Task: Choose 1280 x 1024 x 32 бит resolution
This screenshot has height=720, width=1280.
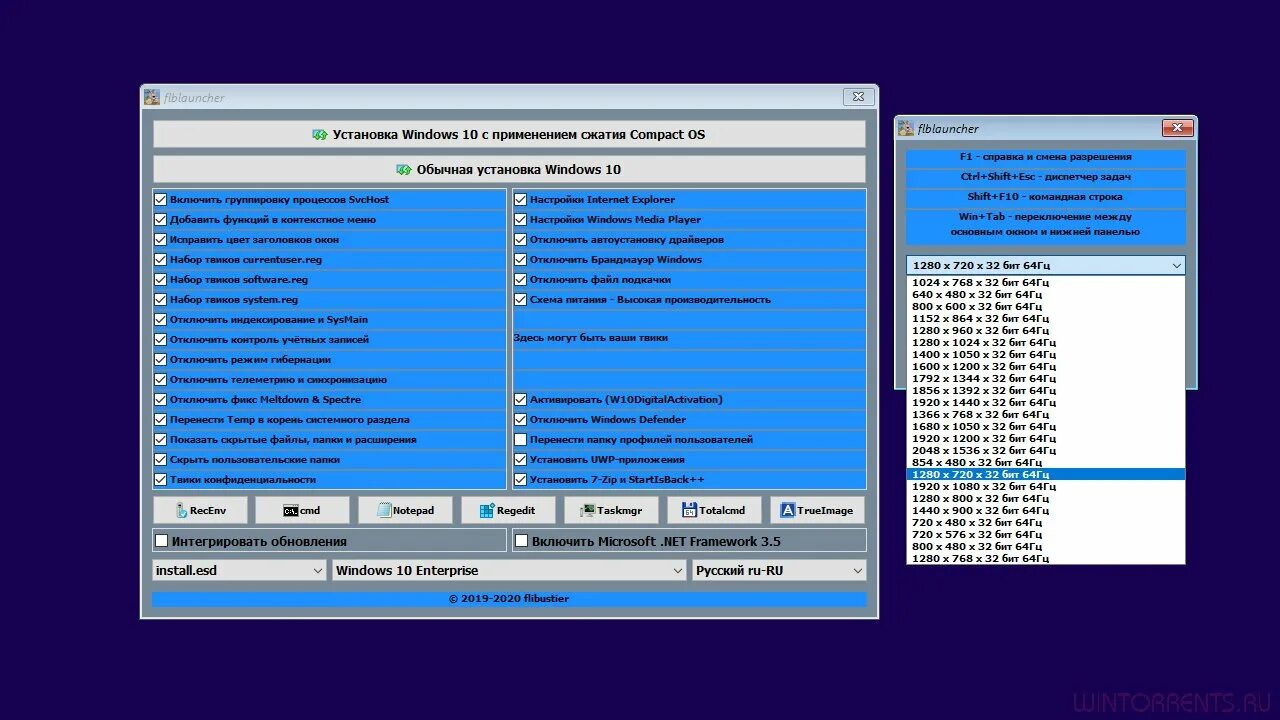Action: 1046,342
